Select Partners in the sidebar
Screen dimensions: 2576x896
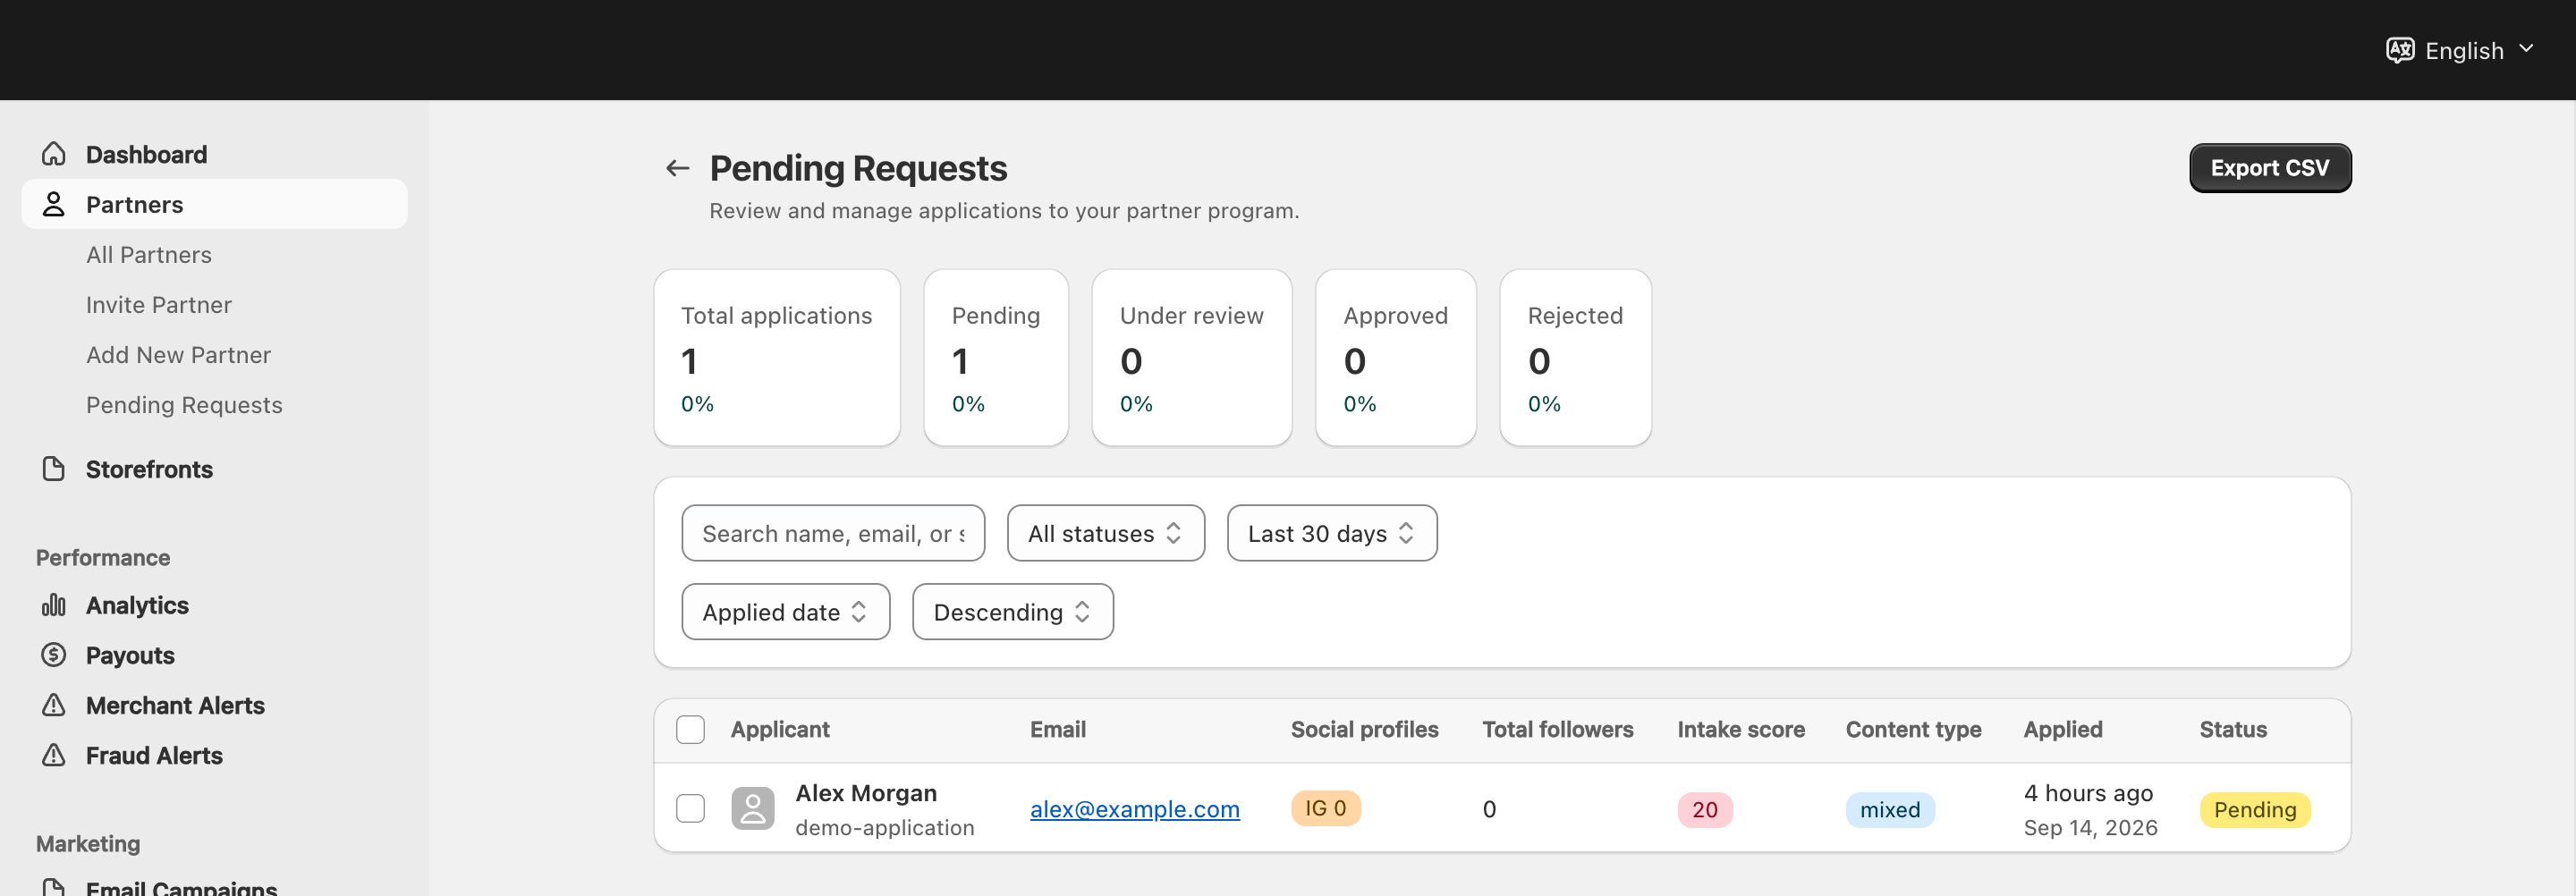pyautogui.click(x=214, y=204)
